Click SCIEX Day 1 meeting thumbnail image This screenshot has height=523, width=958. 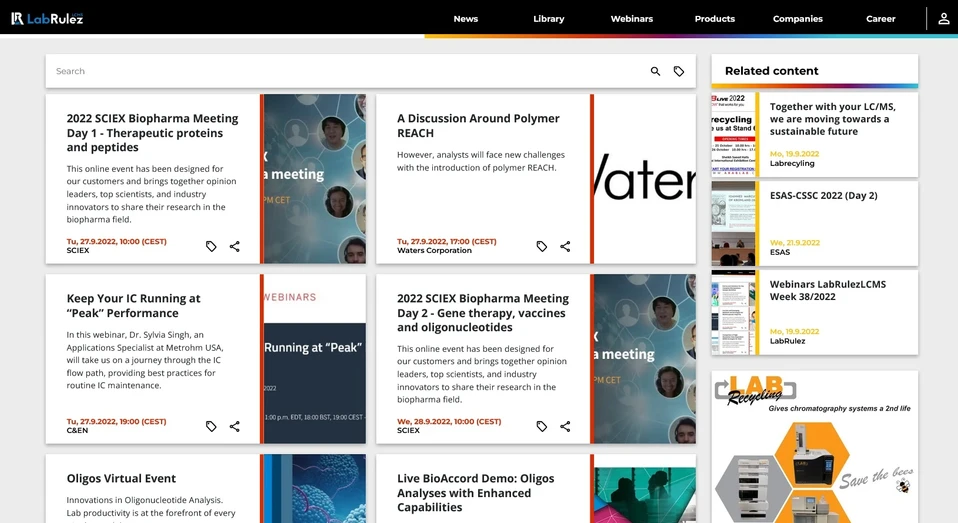tap(315, 179)
